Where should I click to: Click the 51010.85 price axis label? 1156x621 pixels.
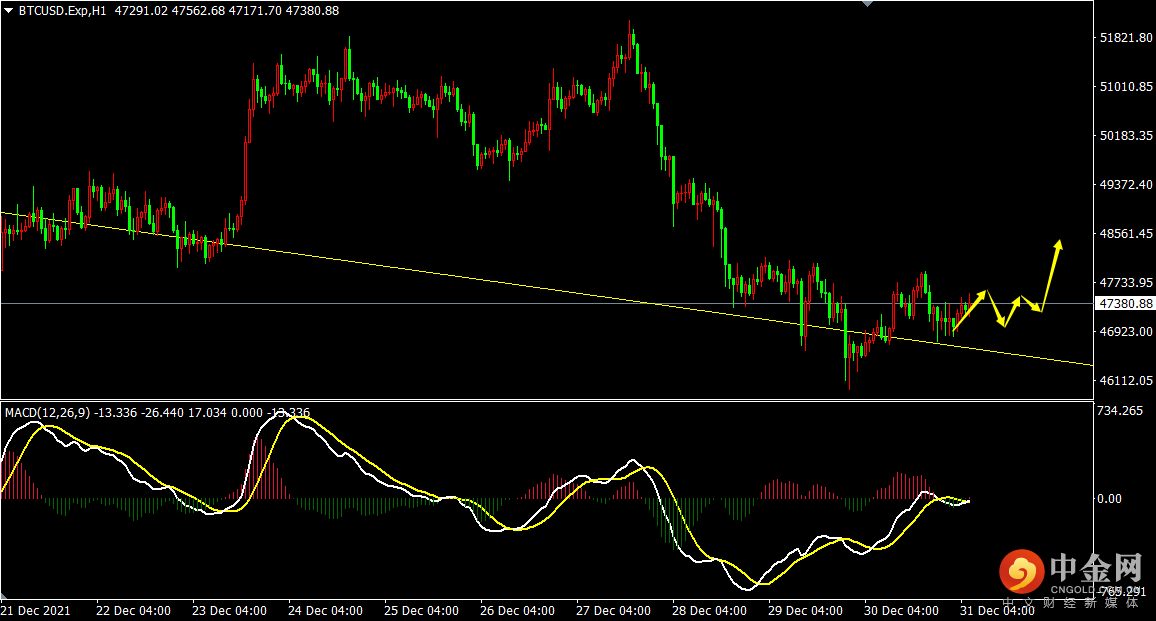coord(1126,87)
